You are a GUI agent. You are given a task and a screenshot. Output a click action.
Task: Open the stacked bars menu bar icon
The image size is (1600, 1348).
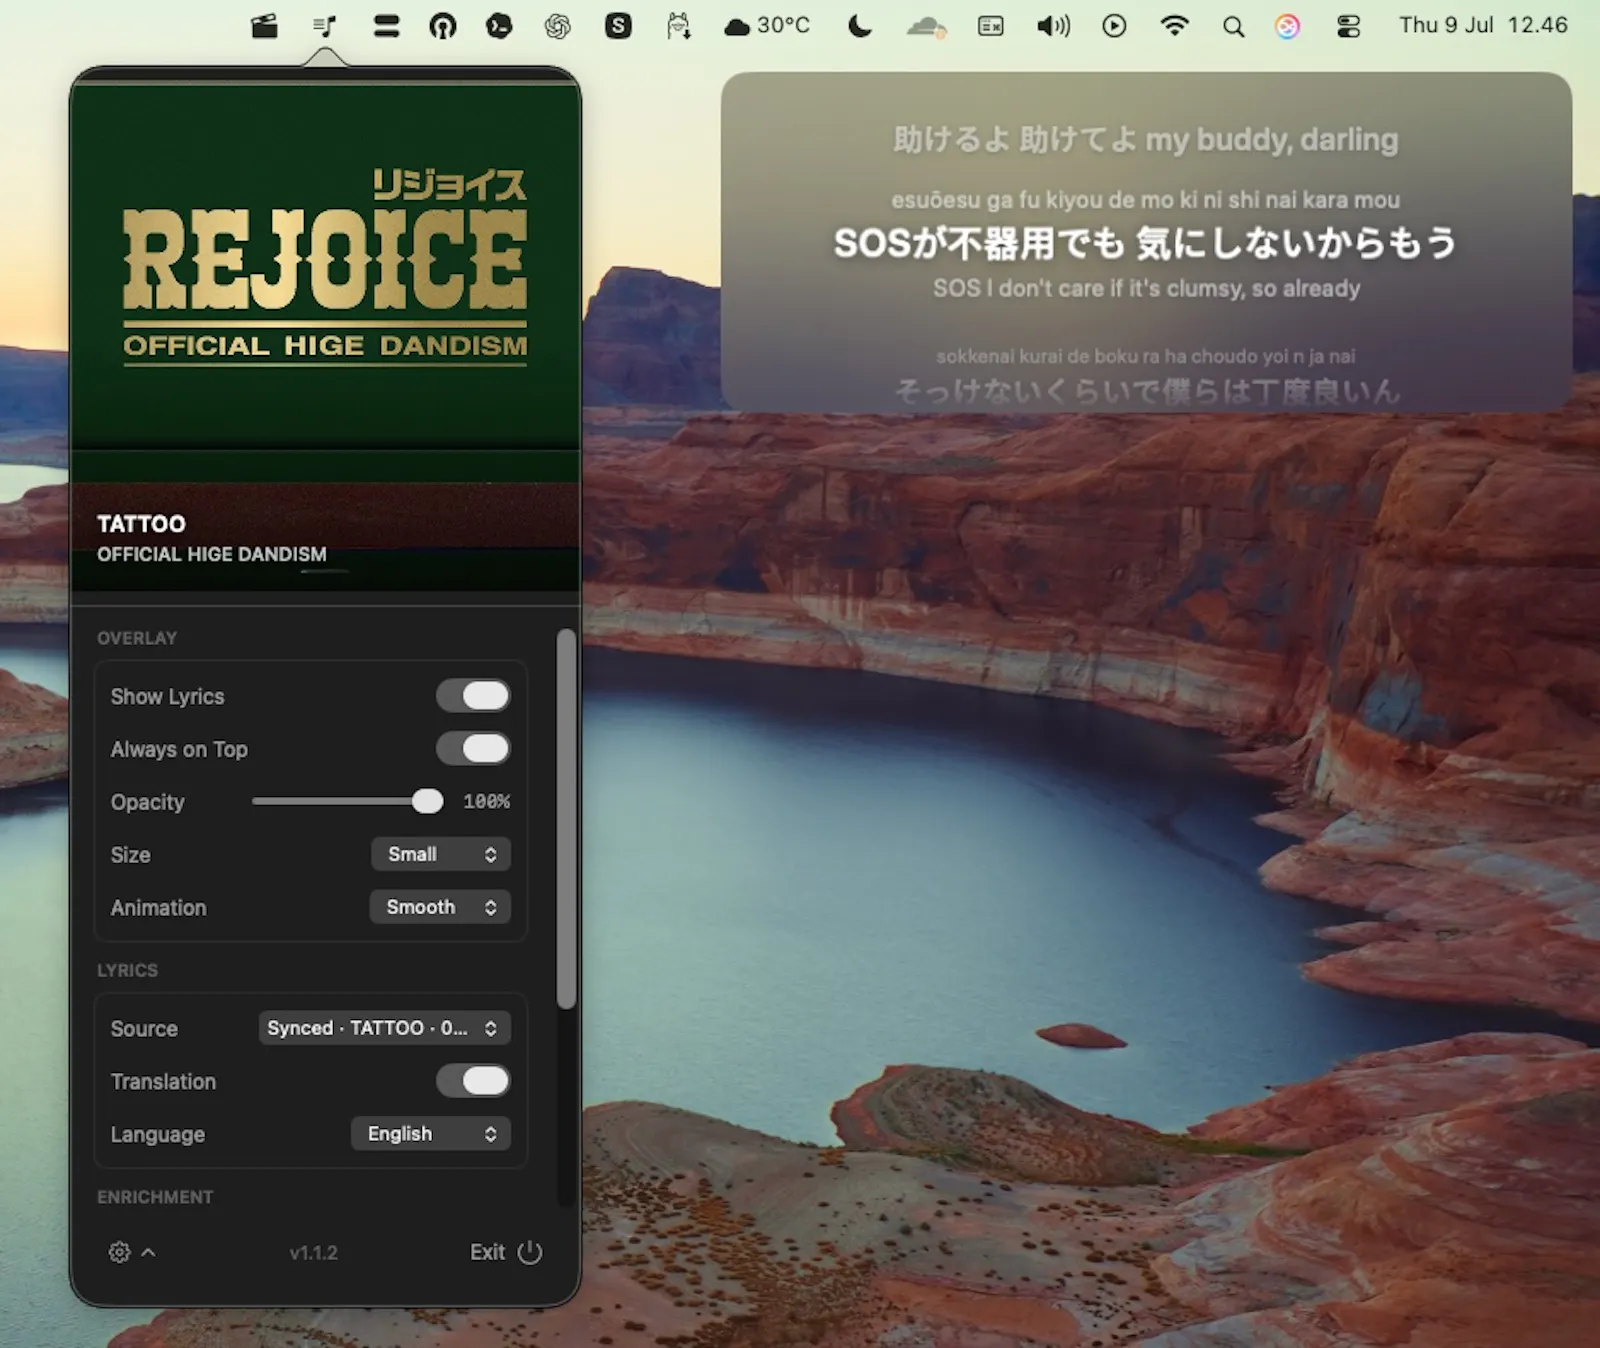coord(386,26)
